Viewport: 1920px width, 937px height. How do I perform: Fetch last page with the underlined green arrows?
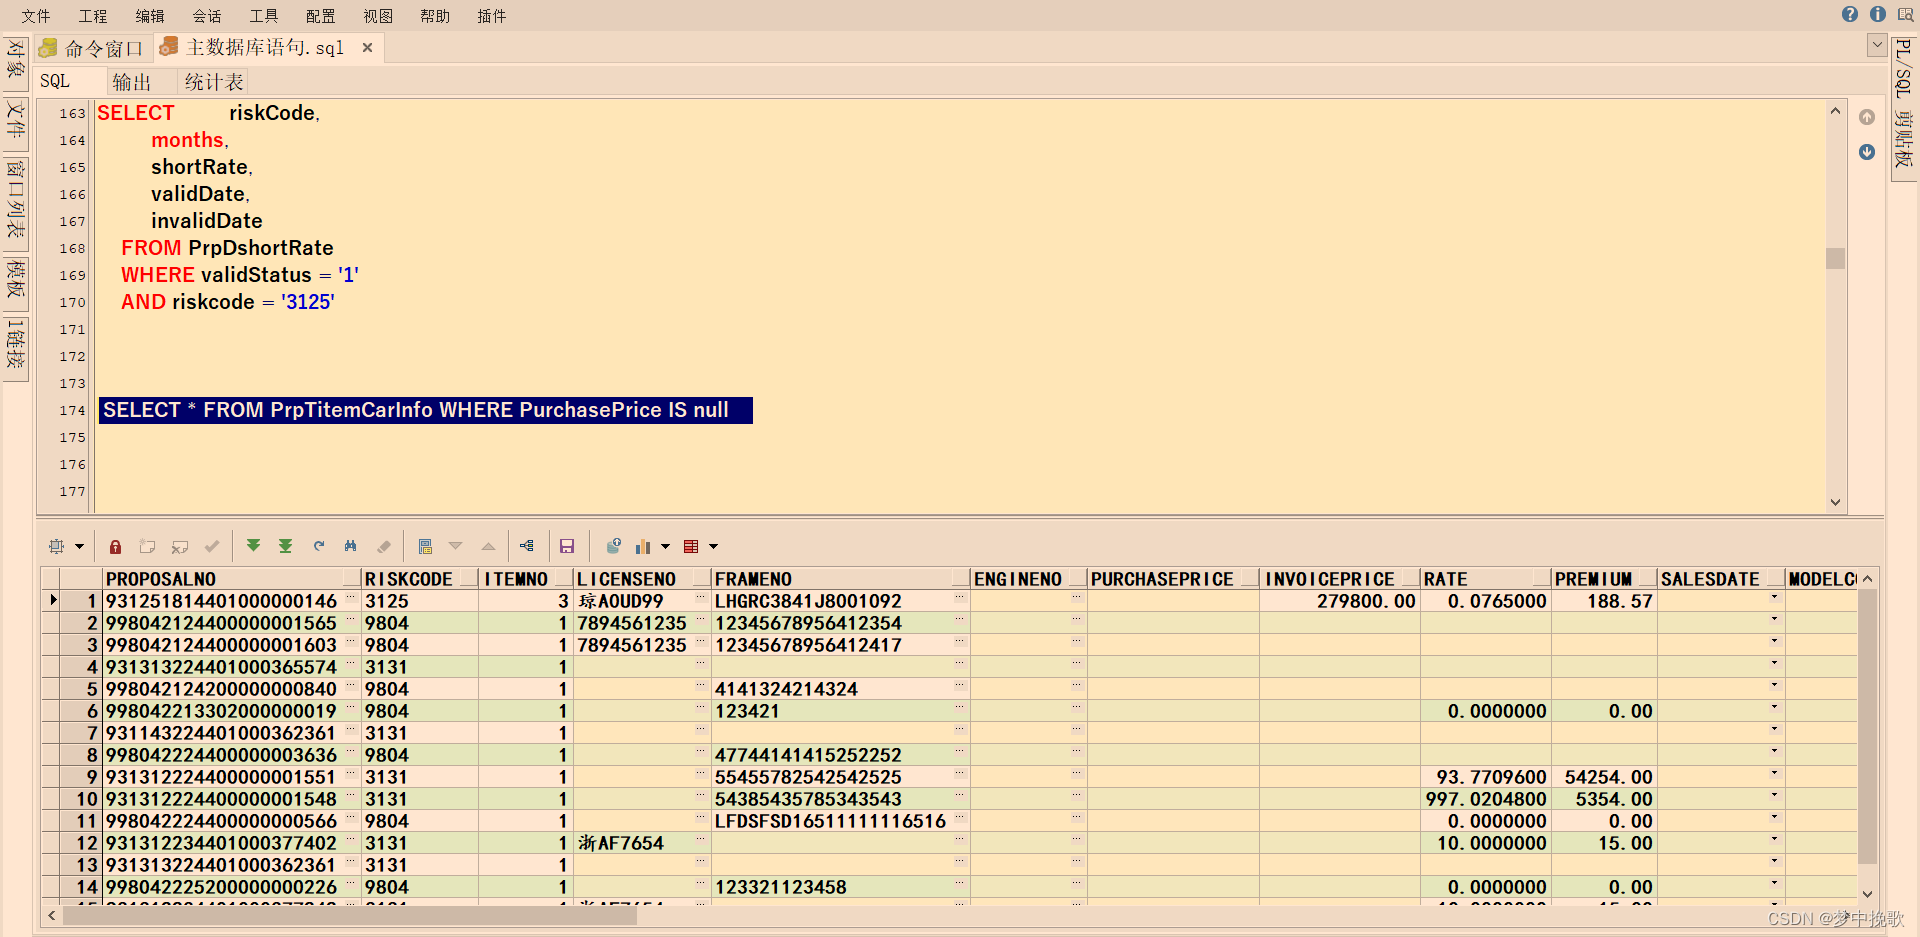(x=286, y=546)
